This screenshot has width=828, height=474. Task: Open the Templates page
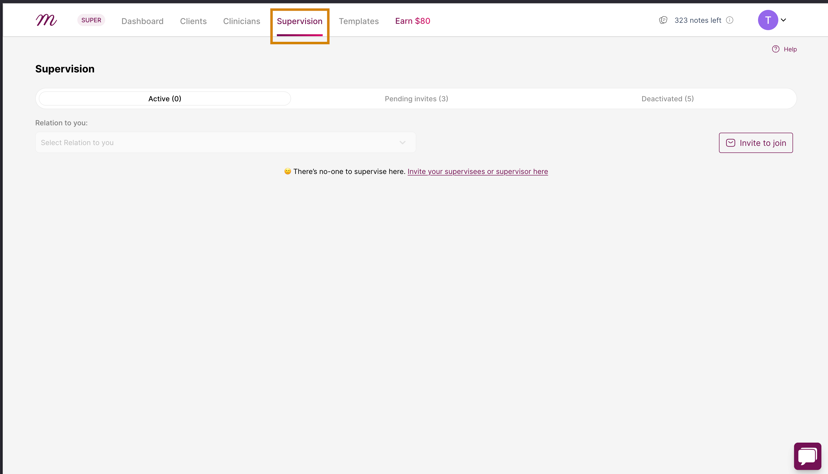[x=359, y=21]
